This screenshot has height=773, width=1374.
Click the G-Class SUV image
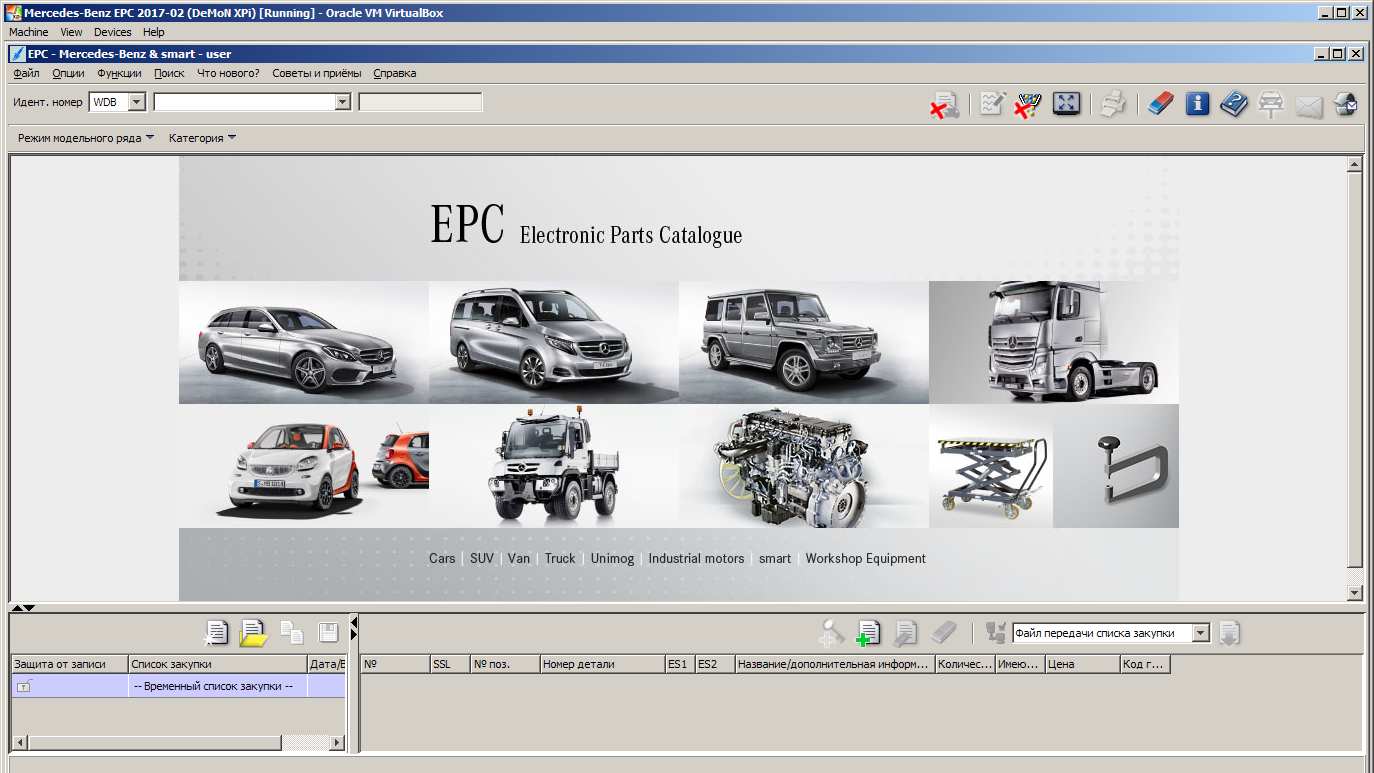[804, 342]
